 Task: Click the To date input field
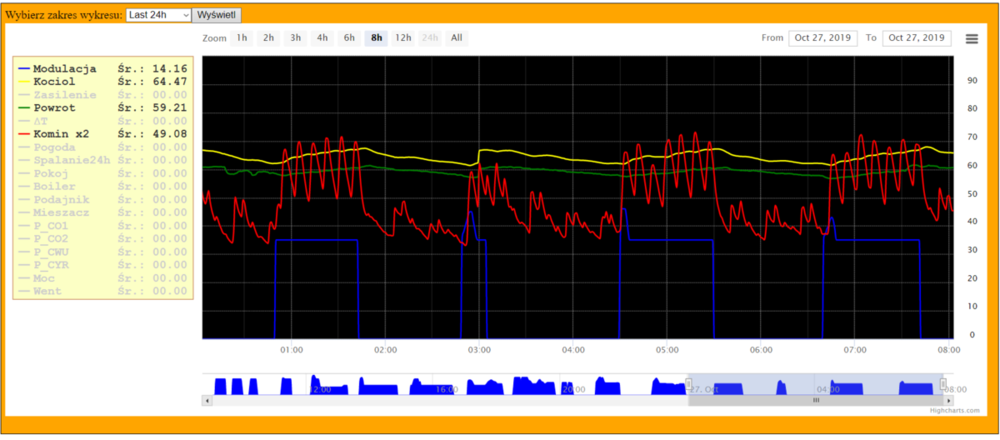916,38
